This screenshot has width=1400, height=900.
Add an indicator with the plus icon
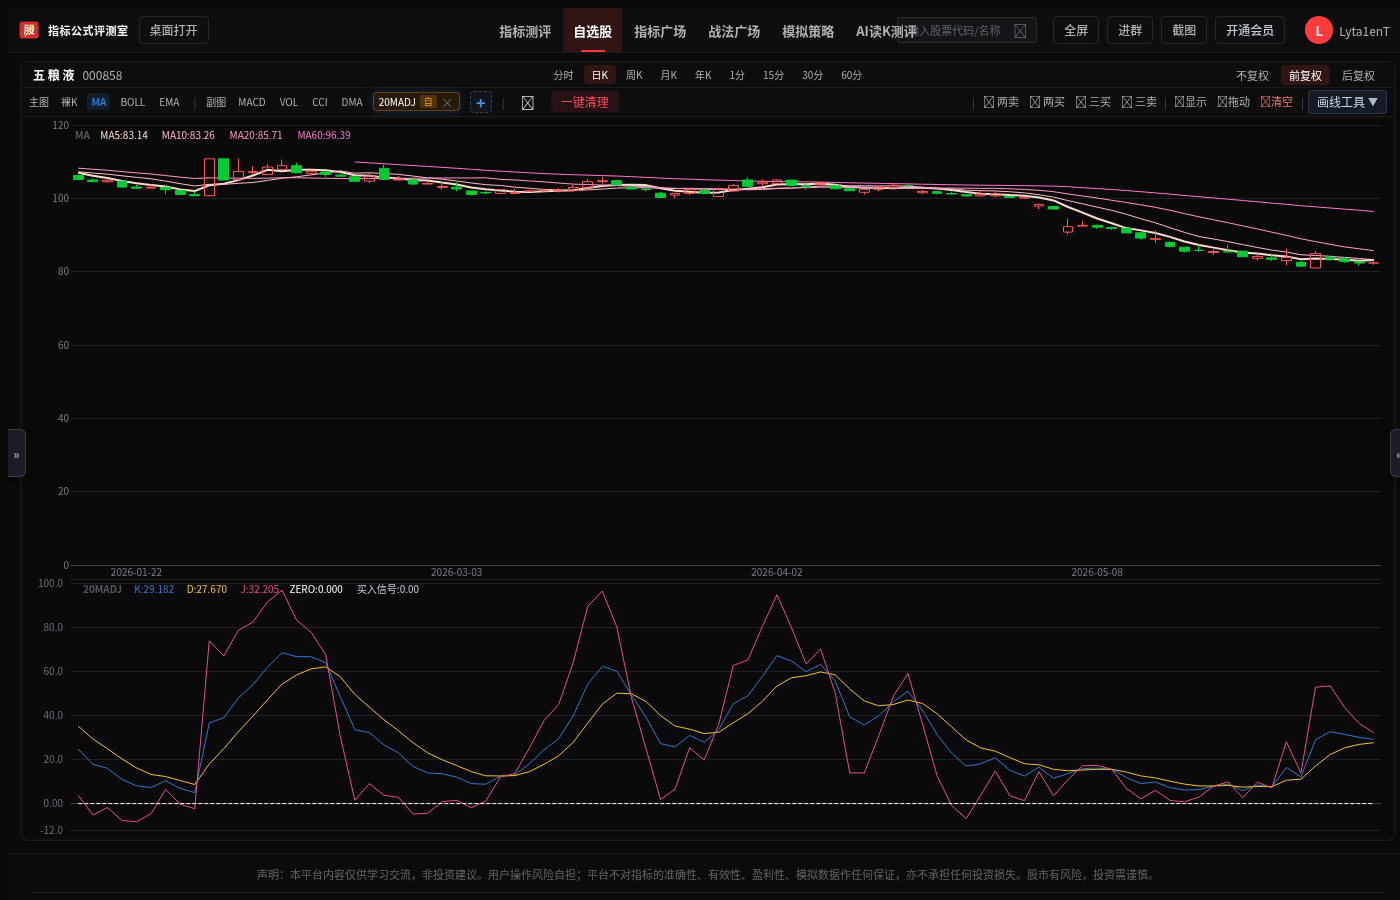coord(481,102)
